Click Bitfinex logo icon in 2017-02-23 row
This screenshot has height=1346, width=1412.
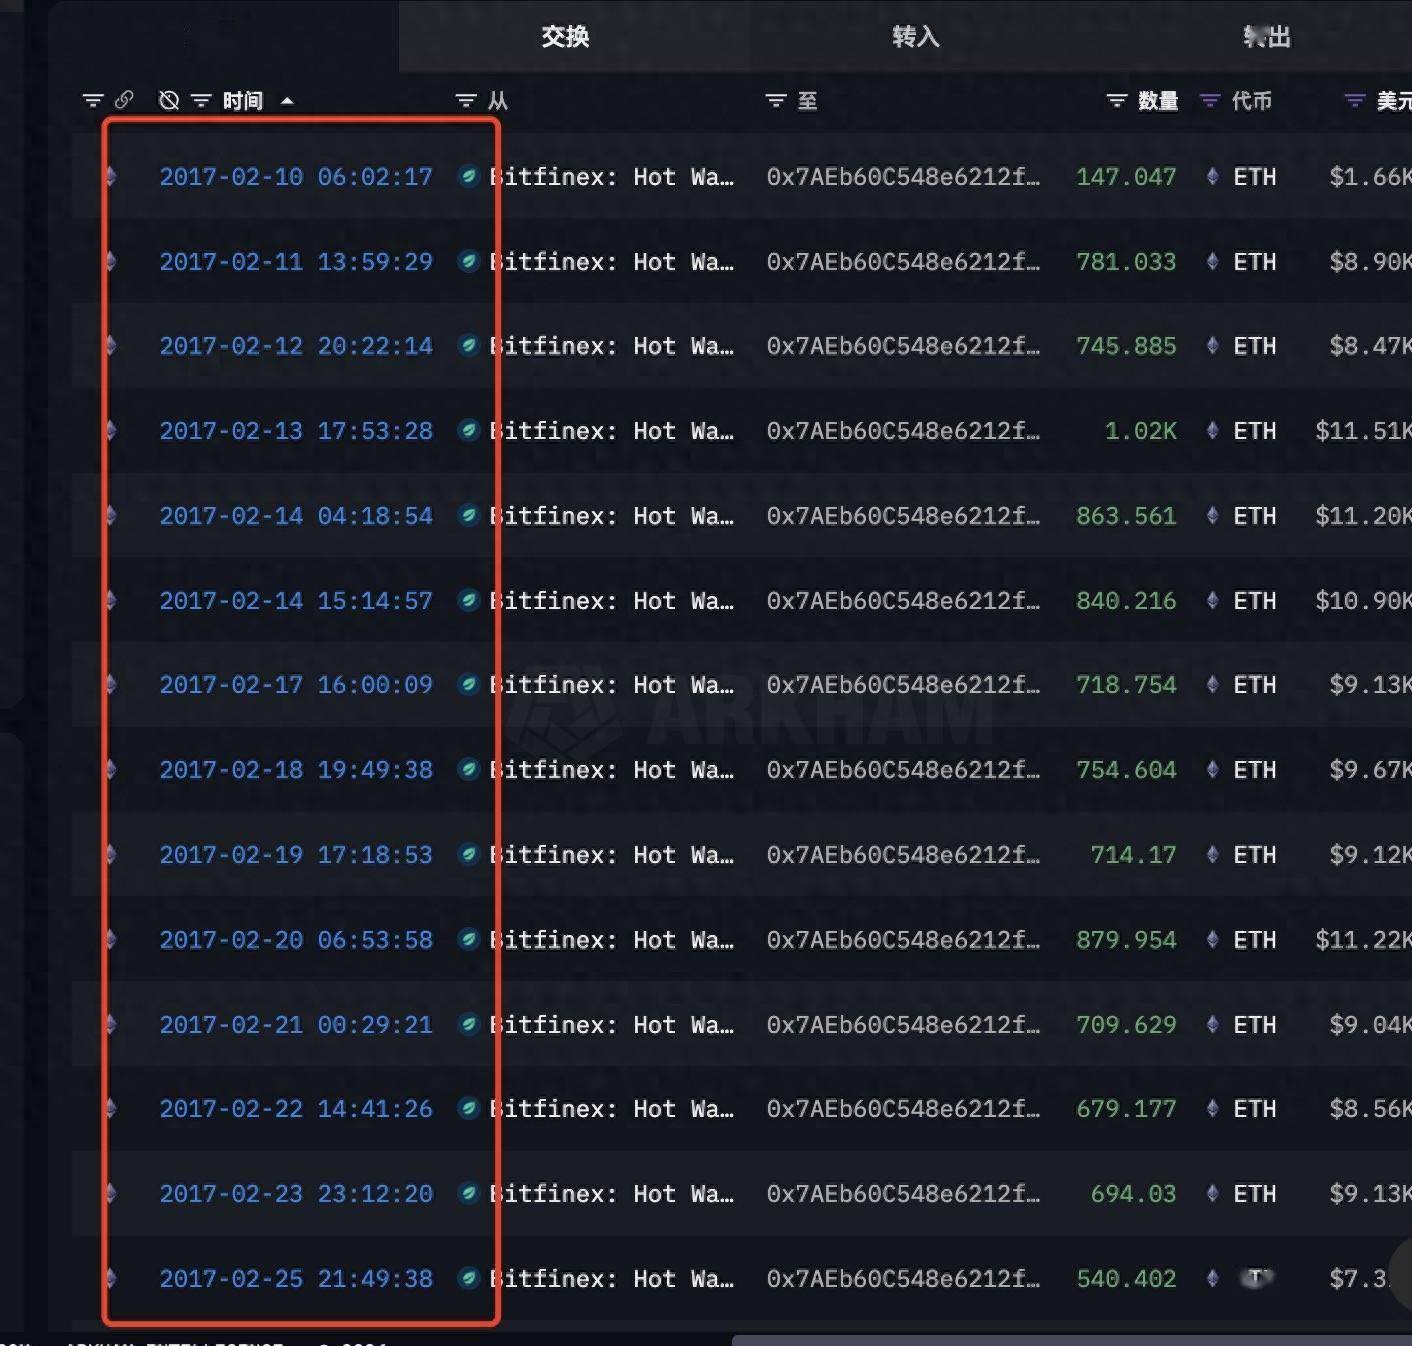click(x=468, y=1194)
